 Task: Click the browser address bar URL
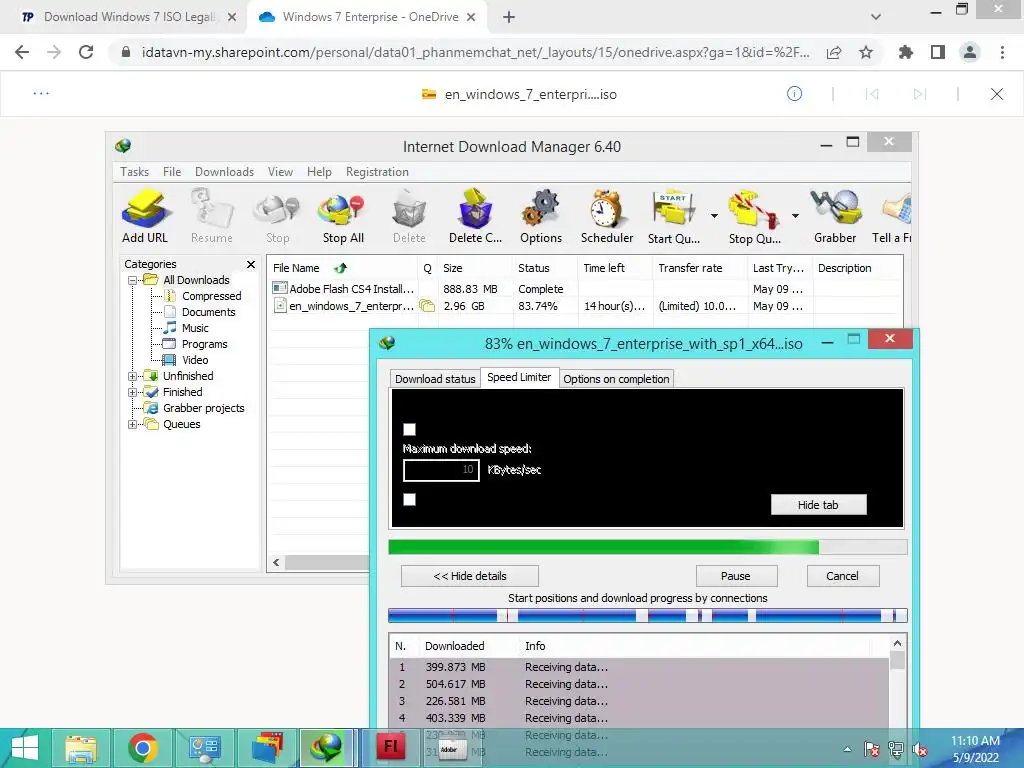pyautogui.click(x=475, y=52)
